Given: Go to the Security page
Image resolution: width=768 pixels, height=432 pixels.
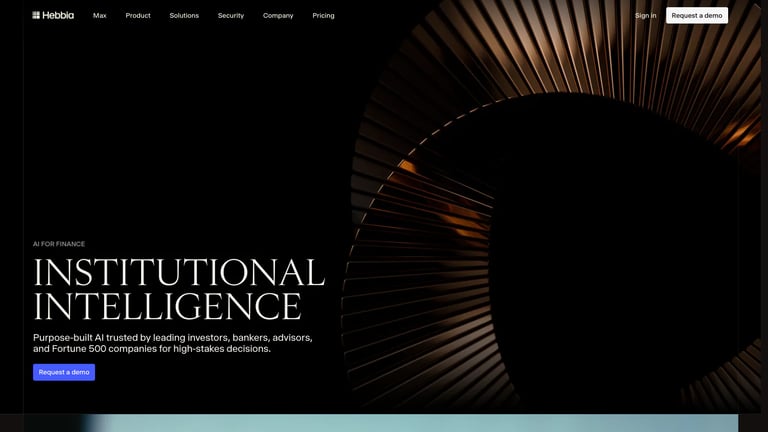Looking at the screenshot, I should pyautogui.click(x=231, y=16).
